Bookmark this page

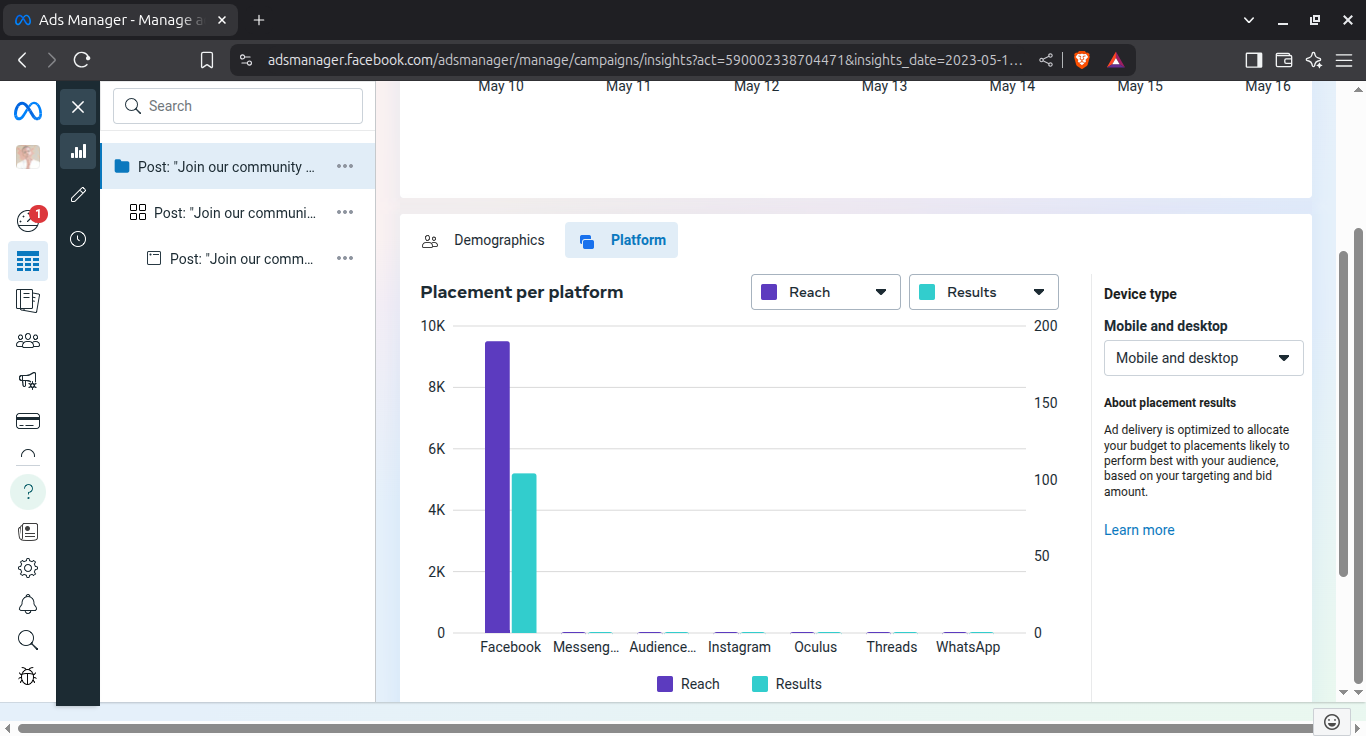coord(207,60)
